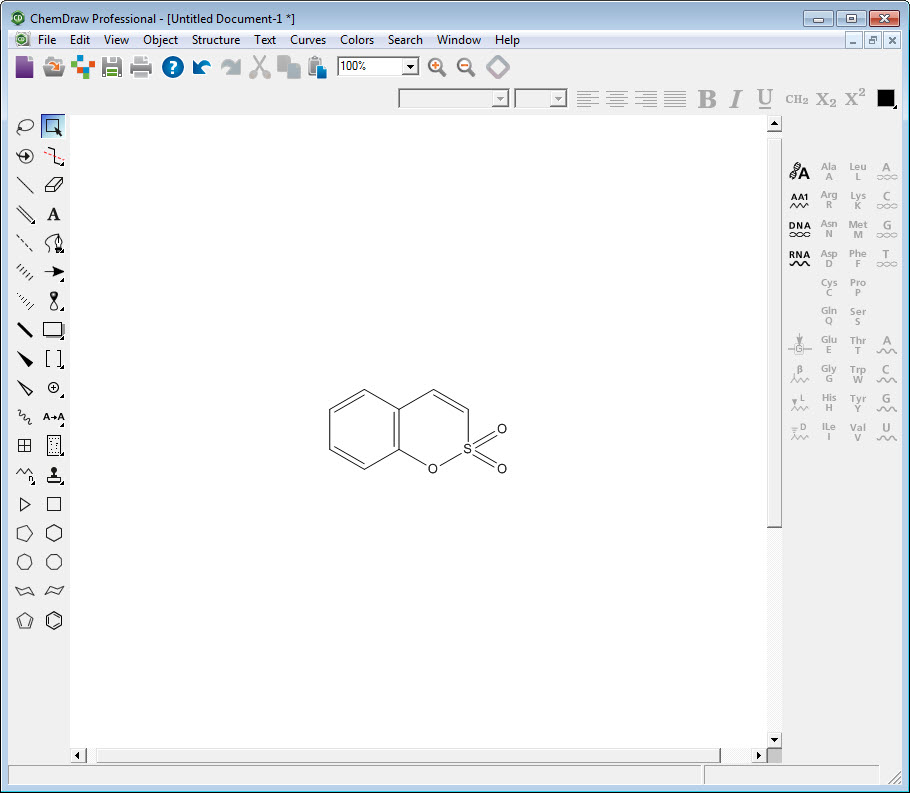Pick the Eraser tool

click(54, 185)
